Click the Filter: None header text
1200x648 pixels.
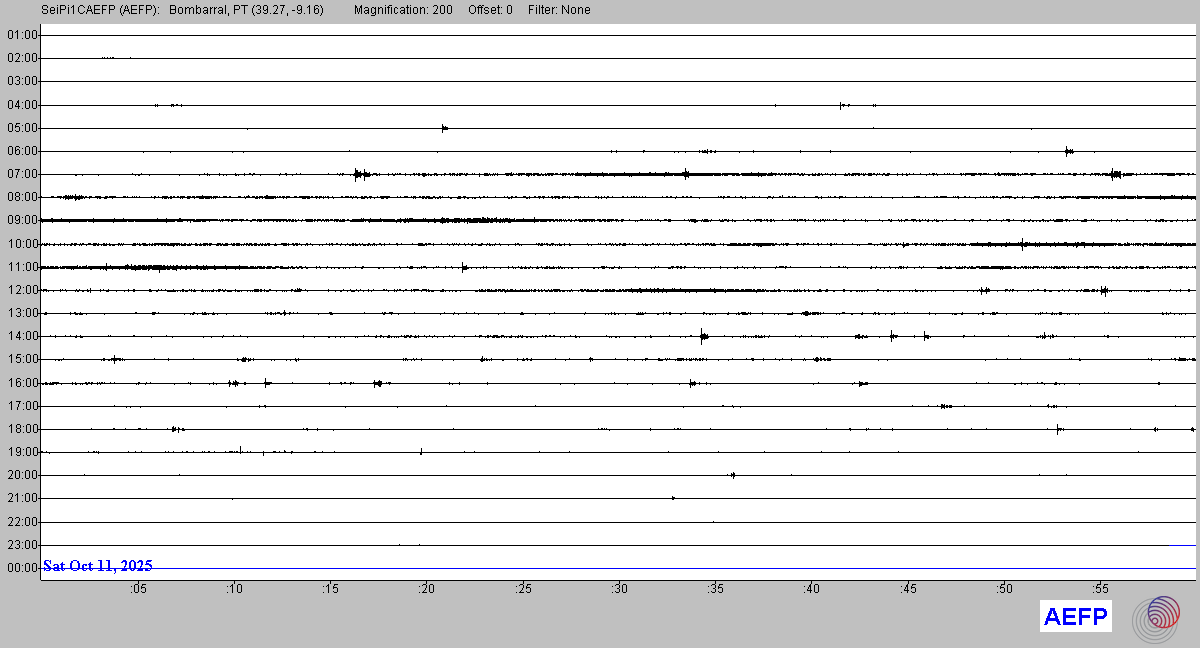[x=558, y=10]
